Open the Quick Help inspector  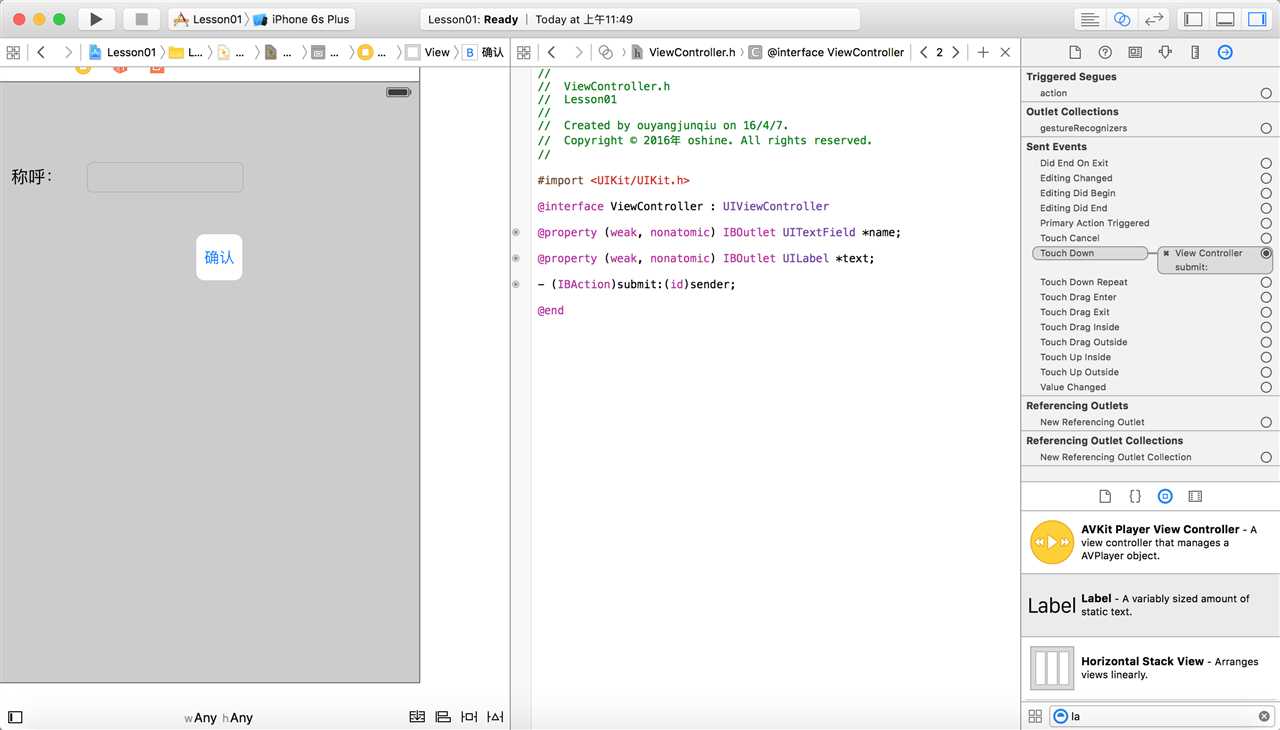1105,52
